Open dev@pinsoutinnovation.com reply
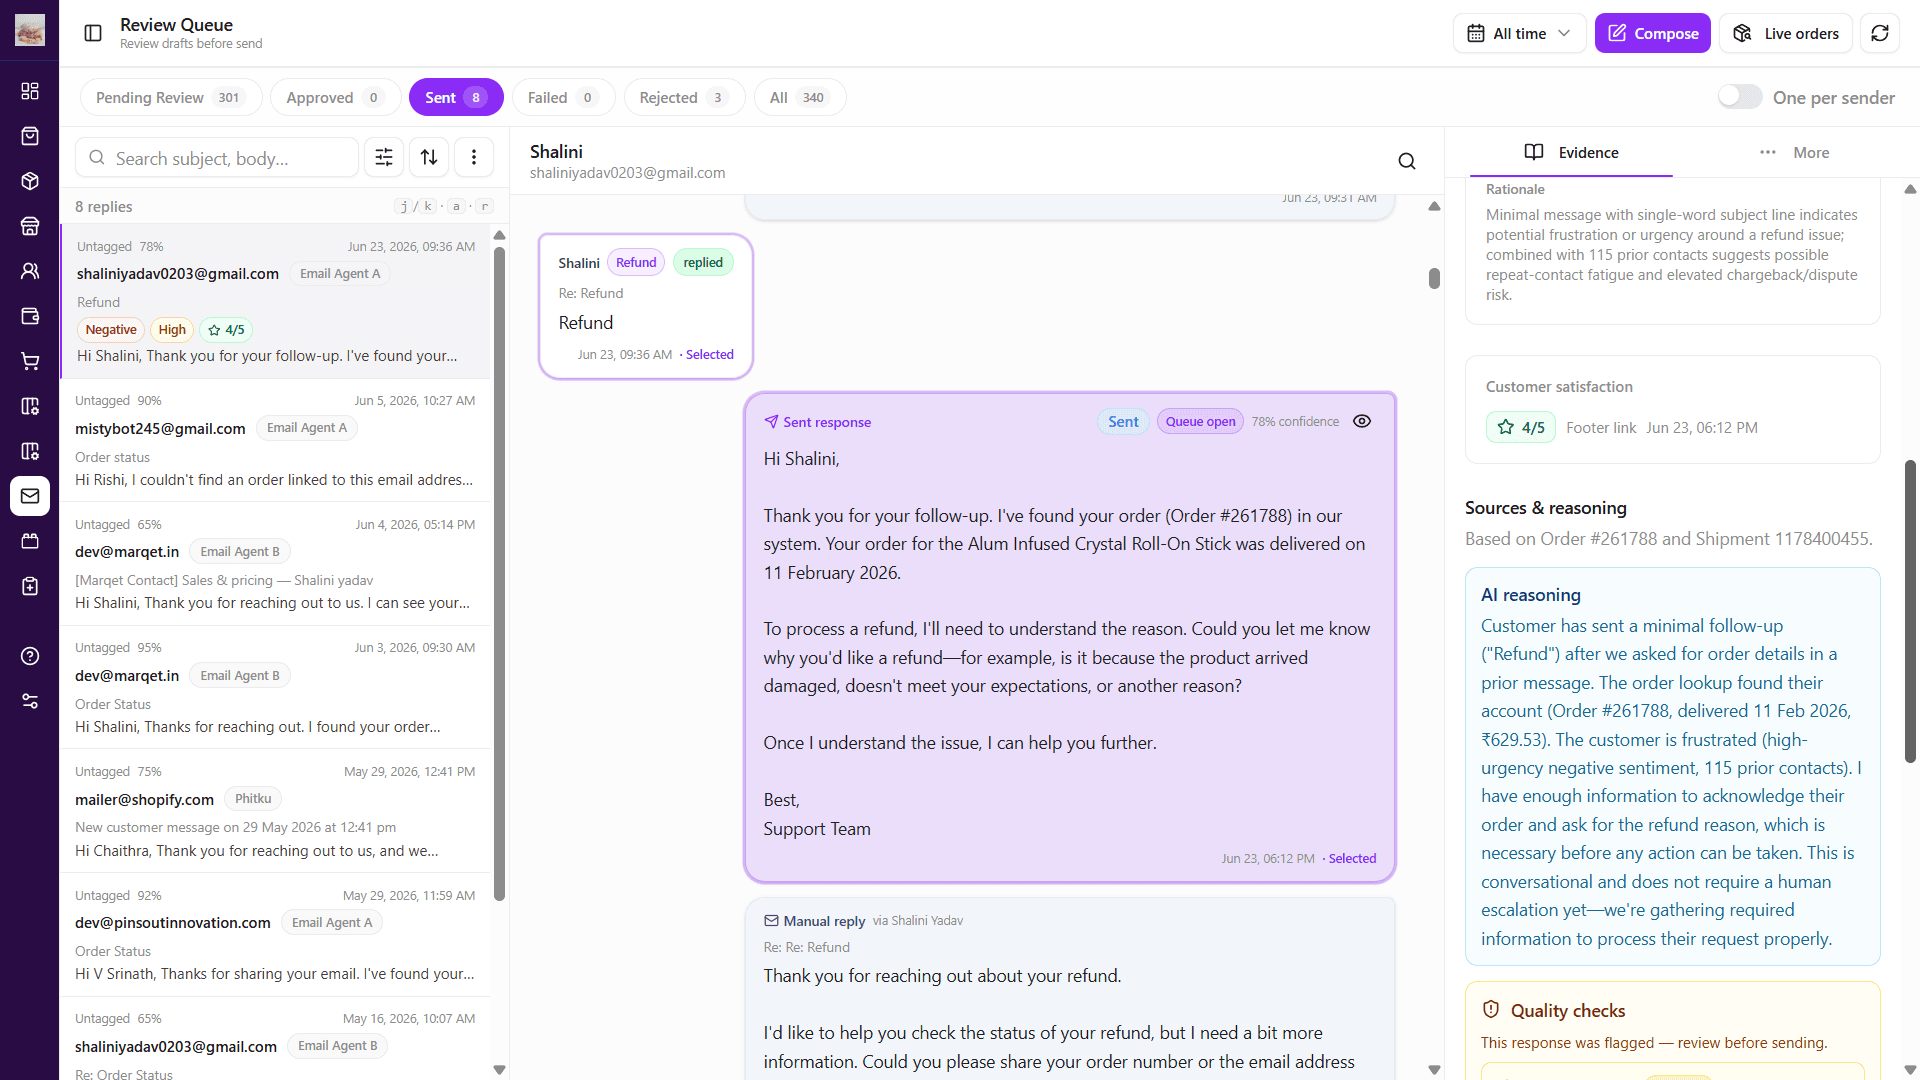Viewport: 1920px width, 1080px height. 276,934
